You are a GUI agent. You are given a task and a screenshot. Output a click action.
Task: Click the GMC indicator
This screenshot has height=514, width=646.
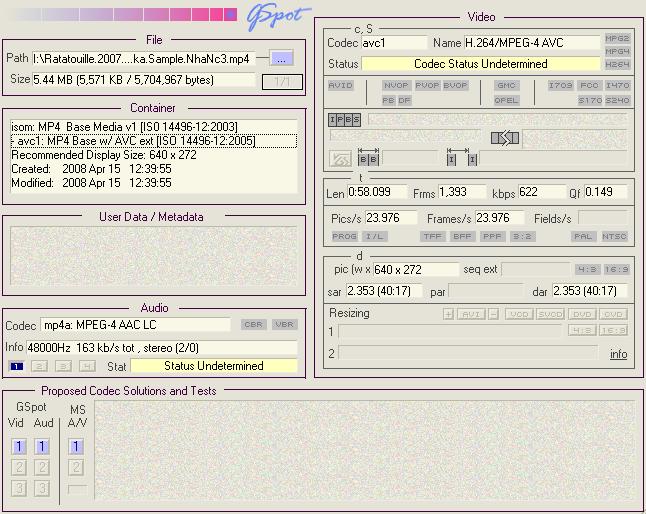(506, 85)
